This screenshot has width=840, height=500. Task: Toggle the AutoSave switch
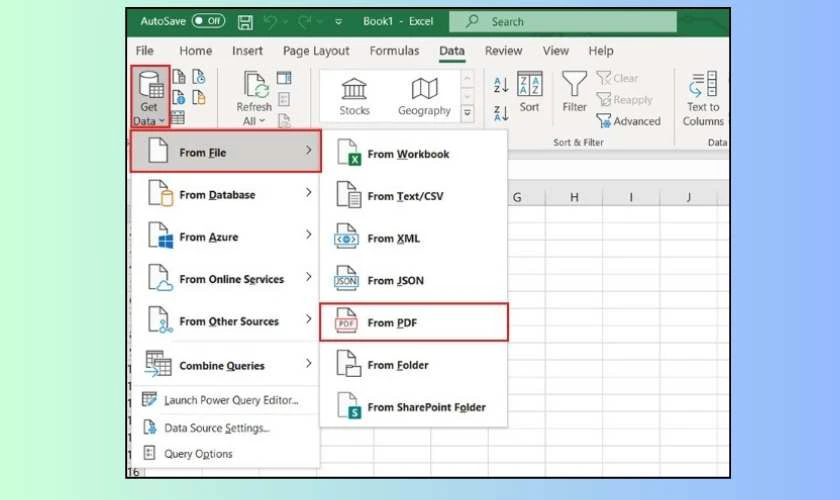click(208, 21)
